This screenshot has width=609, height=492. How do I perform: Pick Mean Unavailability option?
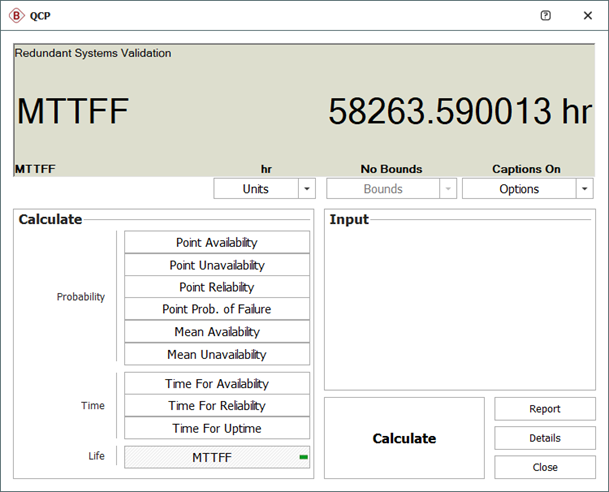pos(217,354)
